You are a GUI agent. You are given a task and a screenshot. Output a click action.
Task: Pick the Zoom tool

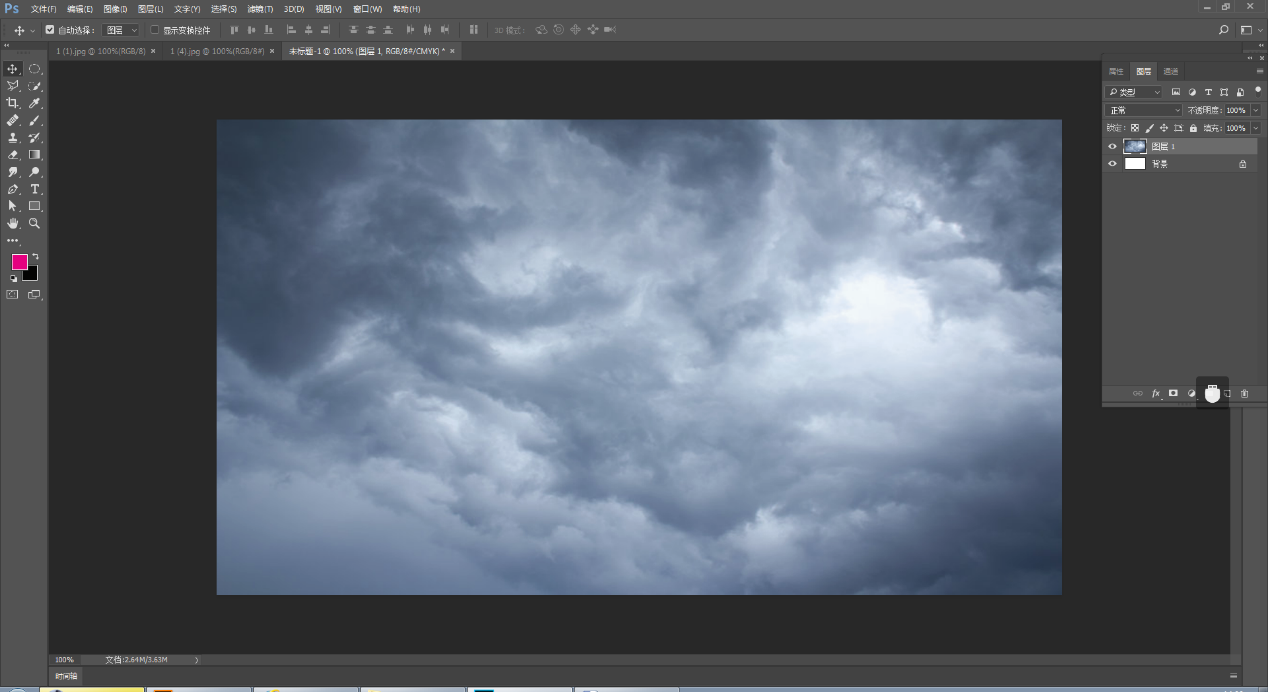pyautogui.click(x=34, y=223)
